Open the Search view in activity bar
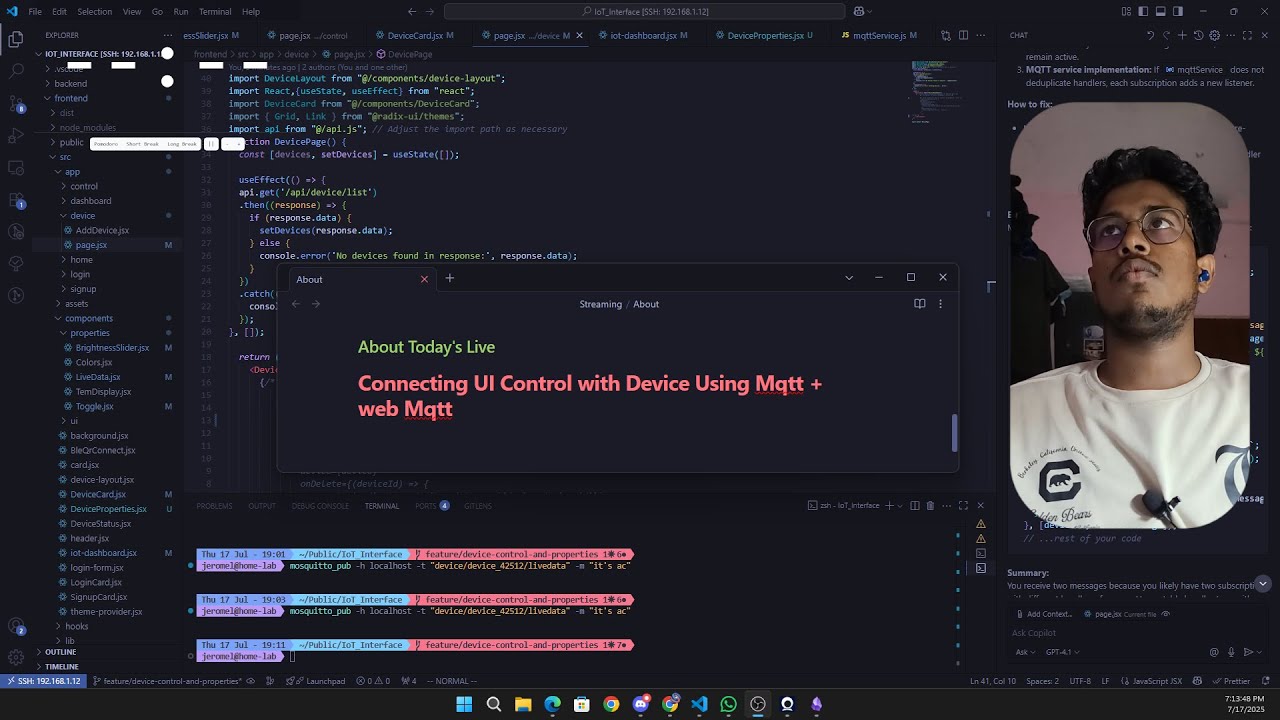1280x720 pixels. tap(16, 72)
